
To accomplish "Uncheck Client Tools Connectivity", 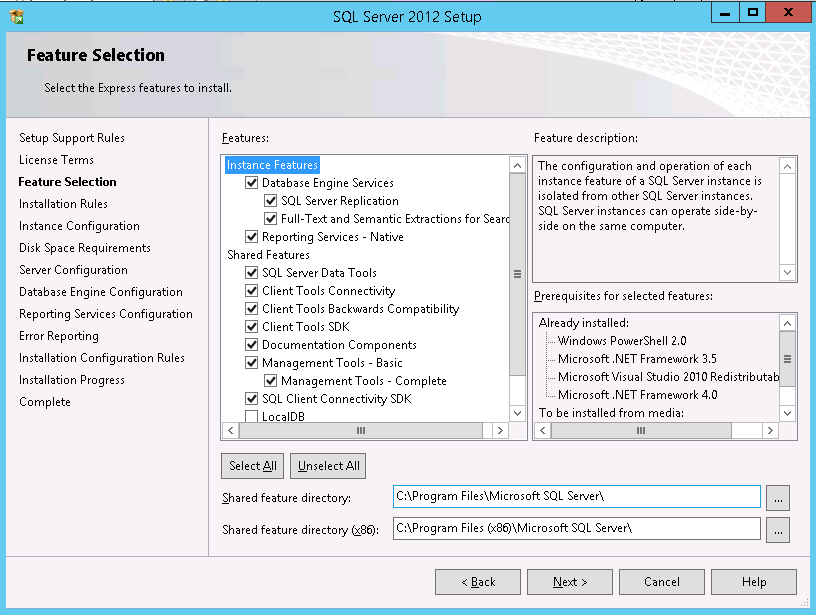I will pos(251,291).
